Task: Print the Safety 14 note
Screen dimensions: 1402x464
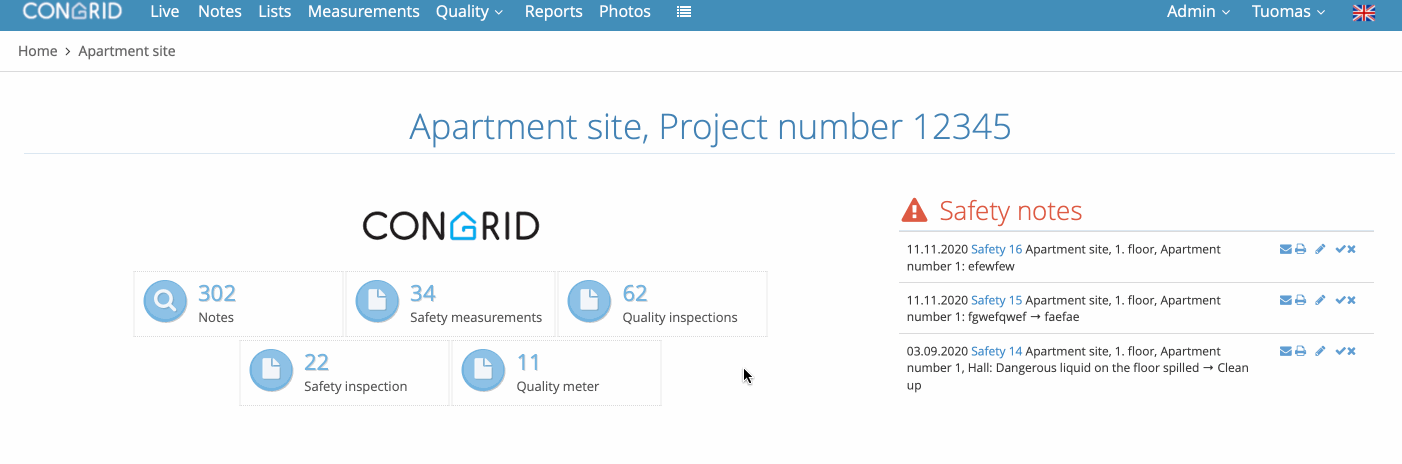Action: point(1300,351)
